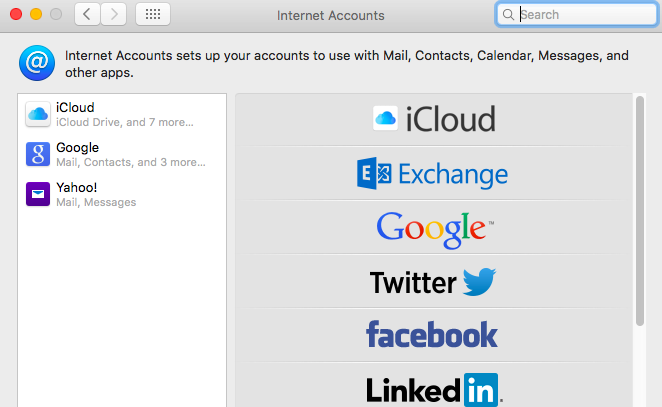Click the provider list vertical scrollbar
This screenshot has height=407, width=662.
click(640, 211)
